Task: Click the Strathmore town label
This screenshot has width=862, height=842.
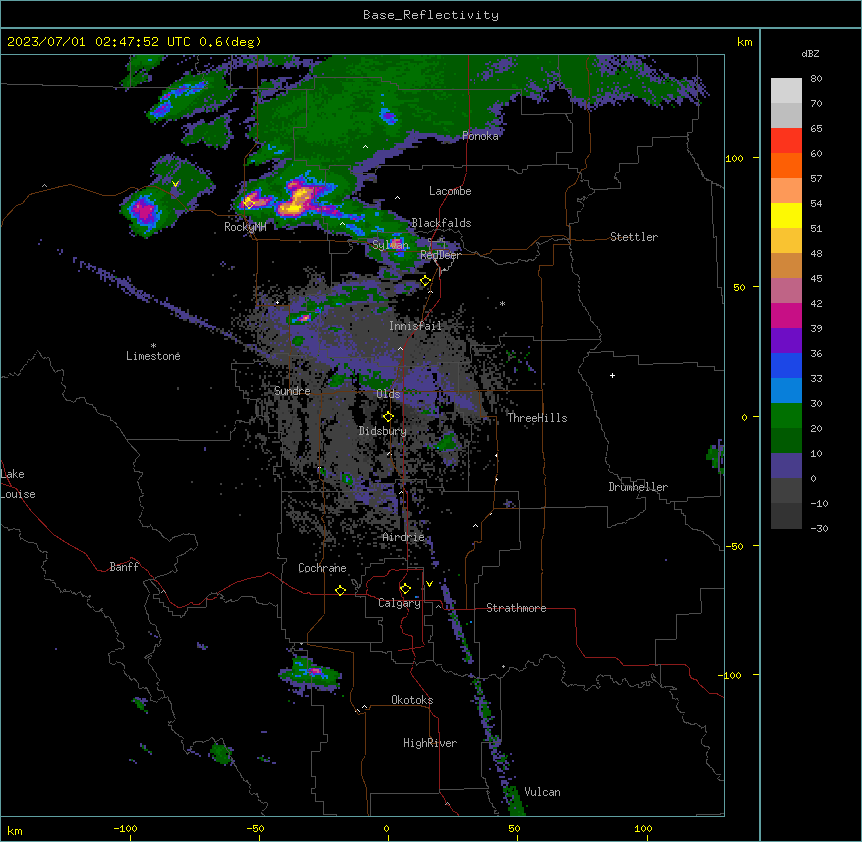Action: (516, 608)
